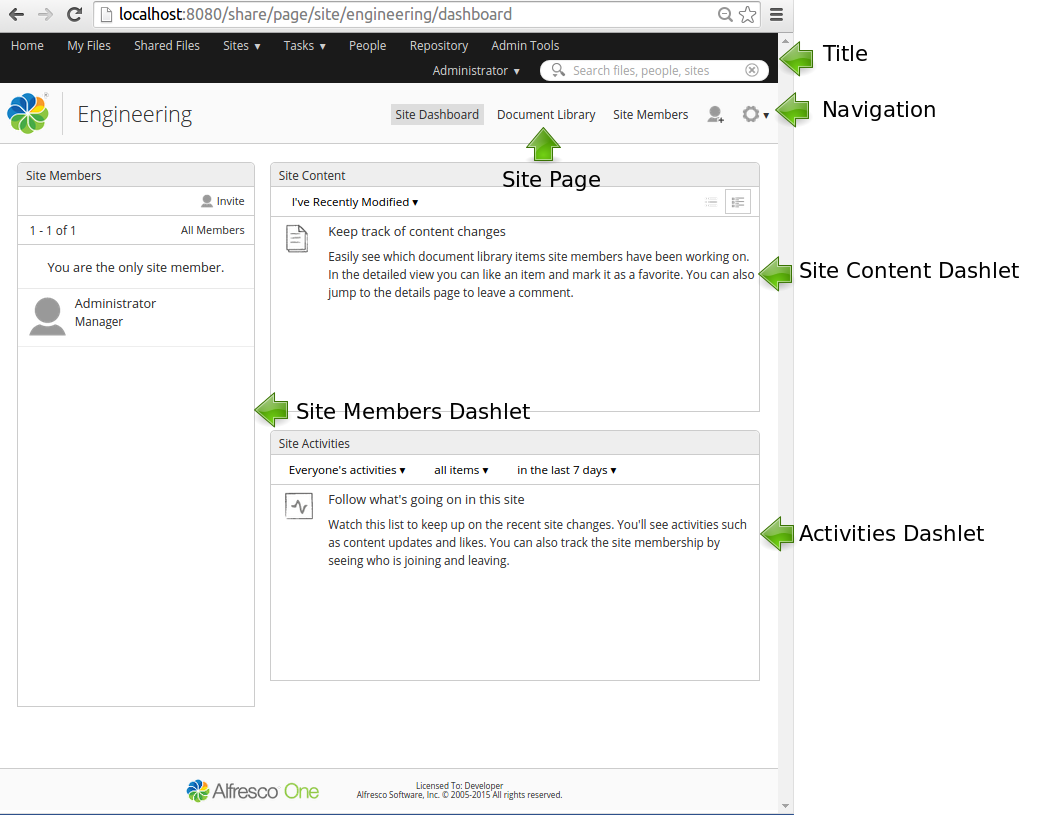The width and height of the screenshot is (1043, 815).
Task: Open the browser hamburger menu icon
Action: [x=777, y=16]
